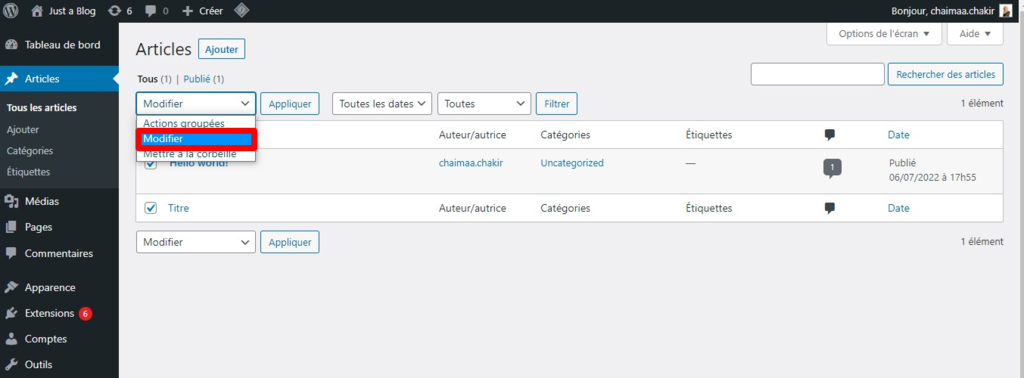Click into the article search field
The image size is (1024, 378).
tap(818, 74)
